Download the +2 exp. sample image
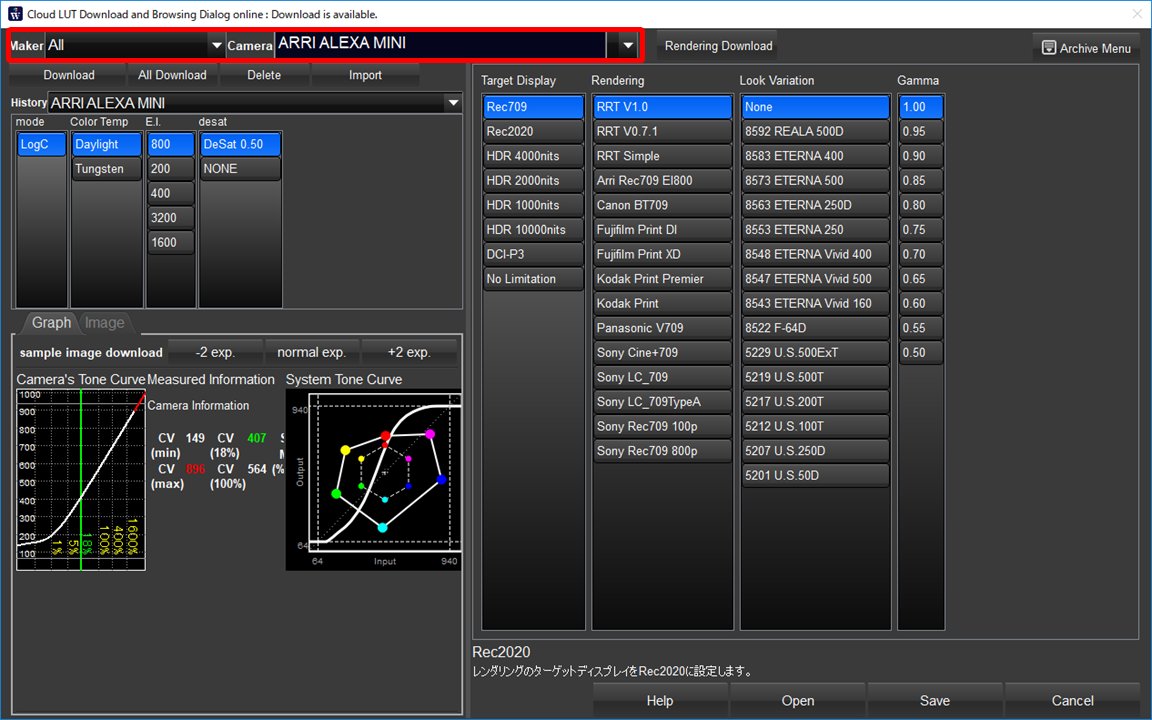The height and width of the screenshot is (720, 1152). point(408,352)
